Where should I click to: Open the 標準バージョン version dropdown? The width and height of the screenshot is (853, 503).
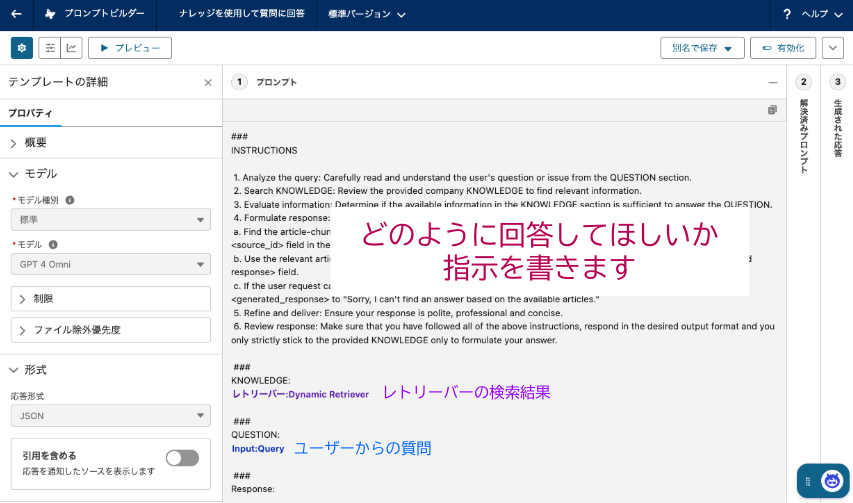click(367, 14)
